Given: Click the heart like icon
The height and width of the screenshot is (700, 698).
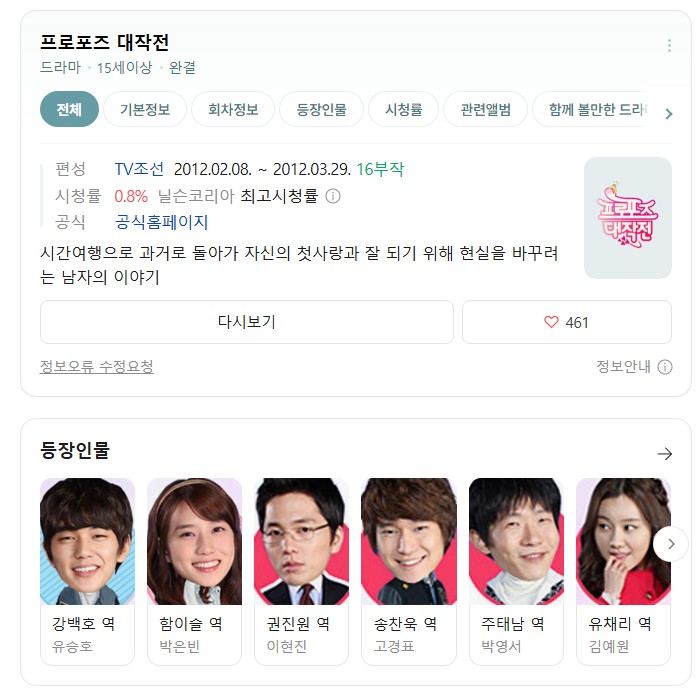Looking at the screenshot, I should (x=551, y=322).
